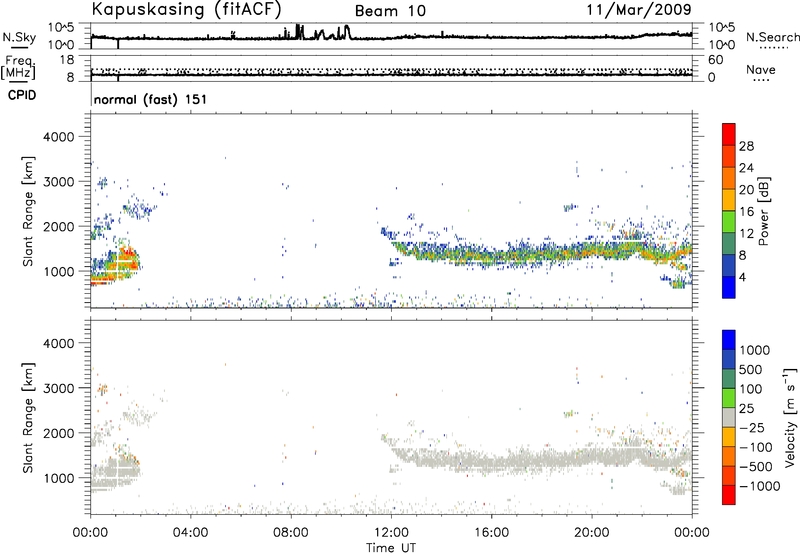The image size is (800, 554).
Task: Click the 'Time UT' axis label
Action: (x=391, y=548)
